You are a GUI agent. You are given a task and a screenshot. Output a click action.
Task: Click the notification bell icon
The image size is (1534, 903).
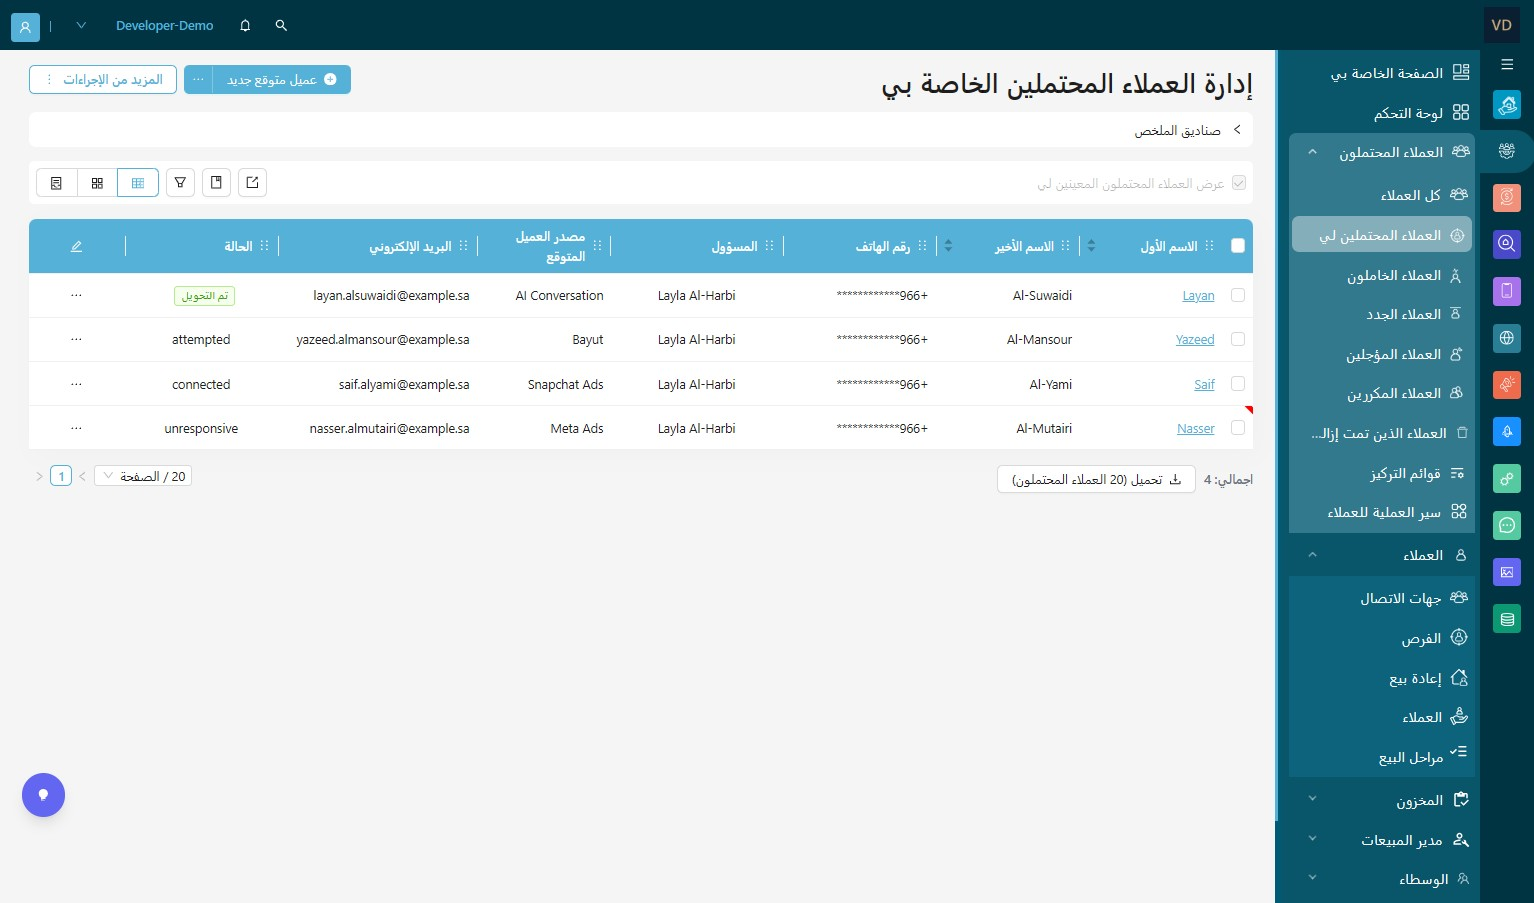point(245,26)
